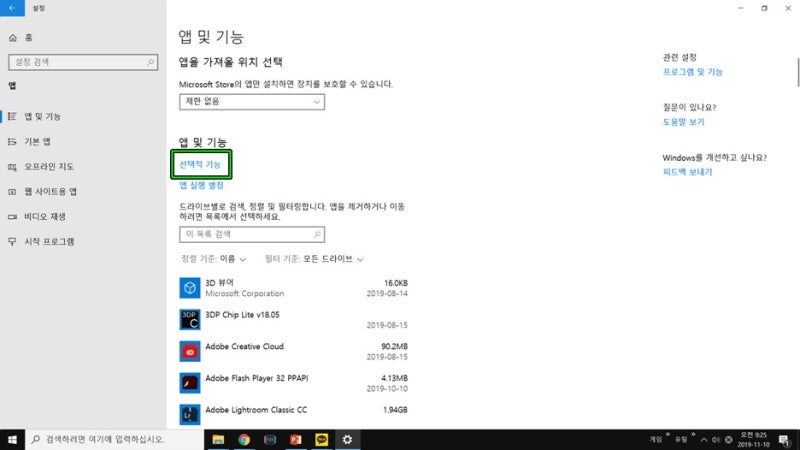Screen dimensions: 800x450
Task: Click the Video playback sidebar icon
Action: point(12,216)
